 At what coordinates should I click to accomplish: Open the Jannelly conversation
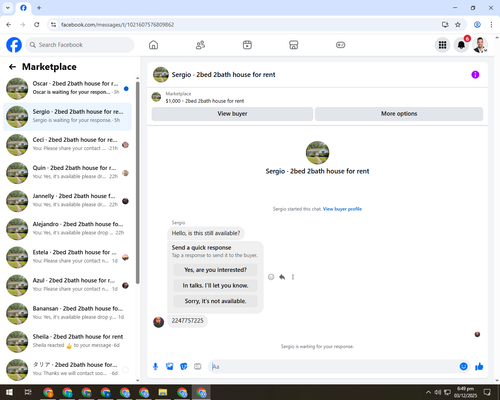[67, 201]
